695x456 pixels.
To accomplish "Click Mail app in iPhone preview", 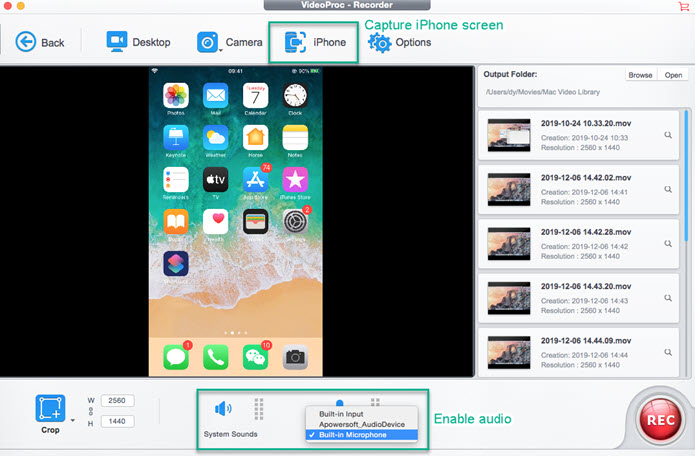I will pyautogui.click(x=215, y=95).
